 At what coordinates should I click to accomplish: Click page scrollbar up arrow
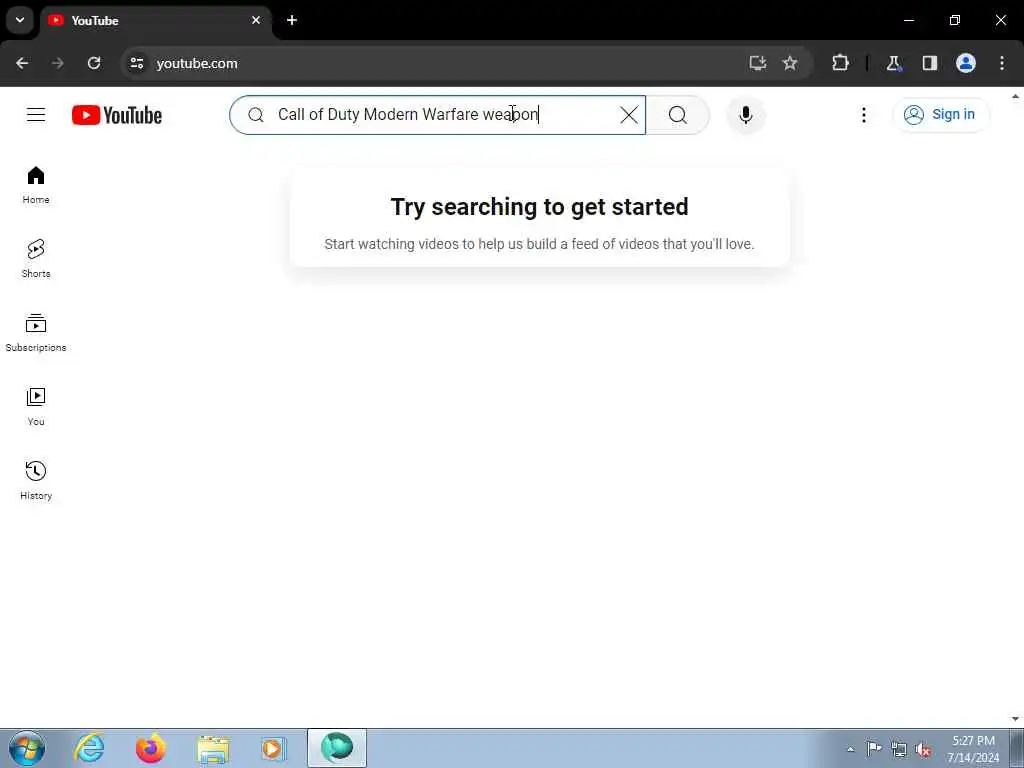coord(1016,96)
